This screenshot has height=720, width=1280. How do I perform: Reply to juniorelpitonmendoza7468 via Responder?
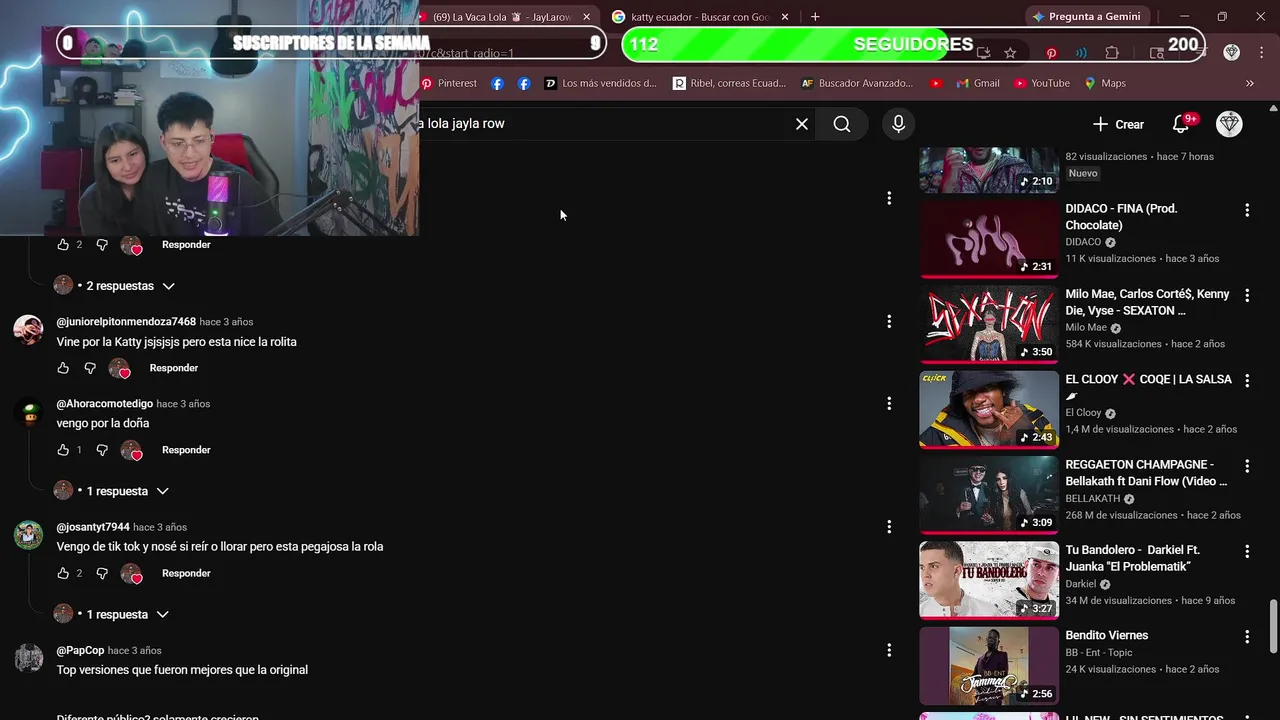point(174,368)
